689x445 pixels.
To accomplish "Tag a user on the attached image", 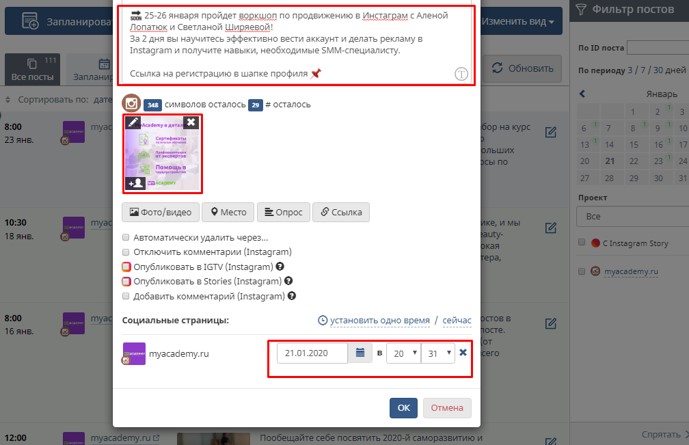I will (135, 183).
